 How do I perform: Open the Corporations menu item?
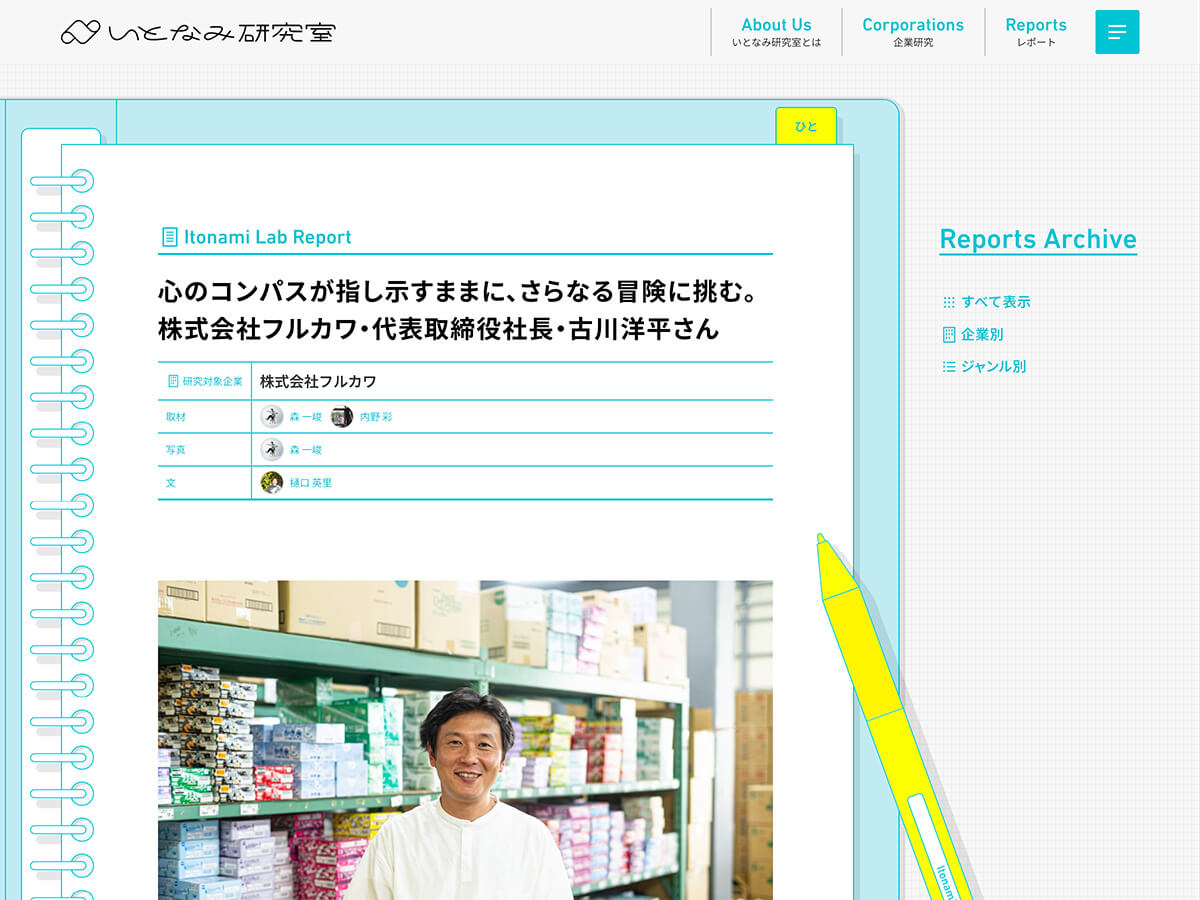913,32
